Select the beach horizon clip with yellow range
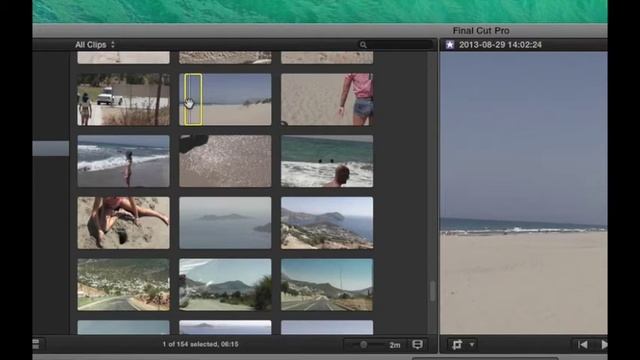 tap(225, 99)
